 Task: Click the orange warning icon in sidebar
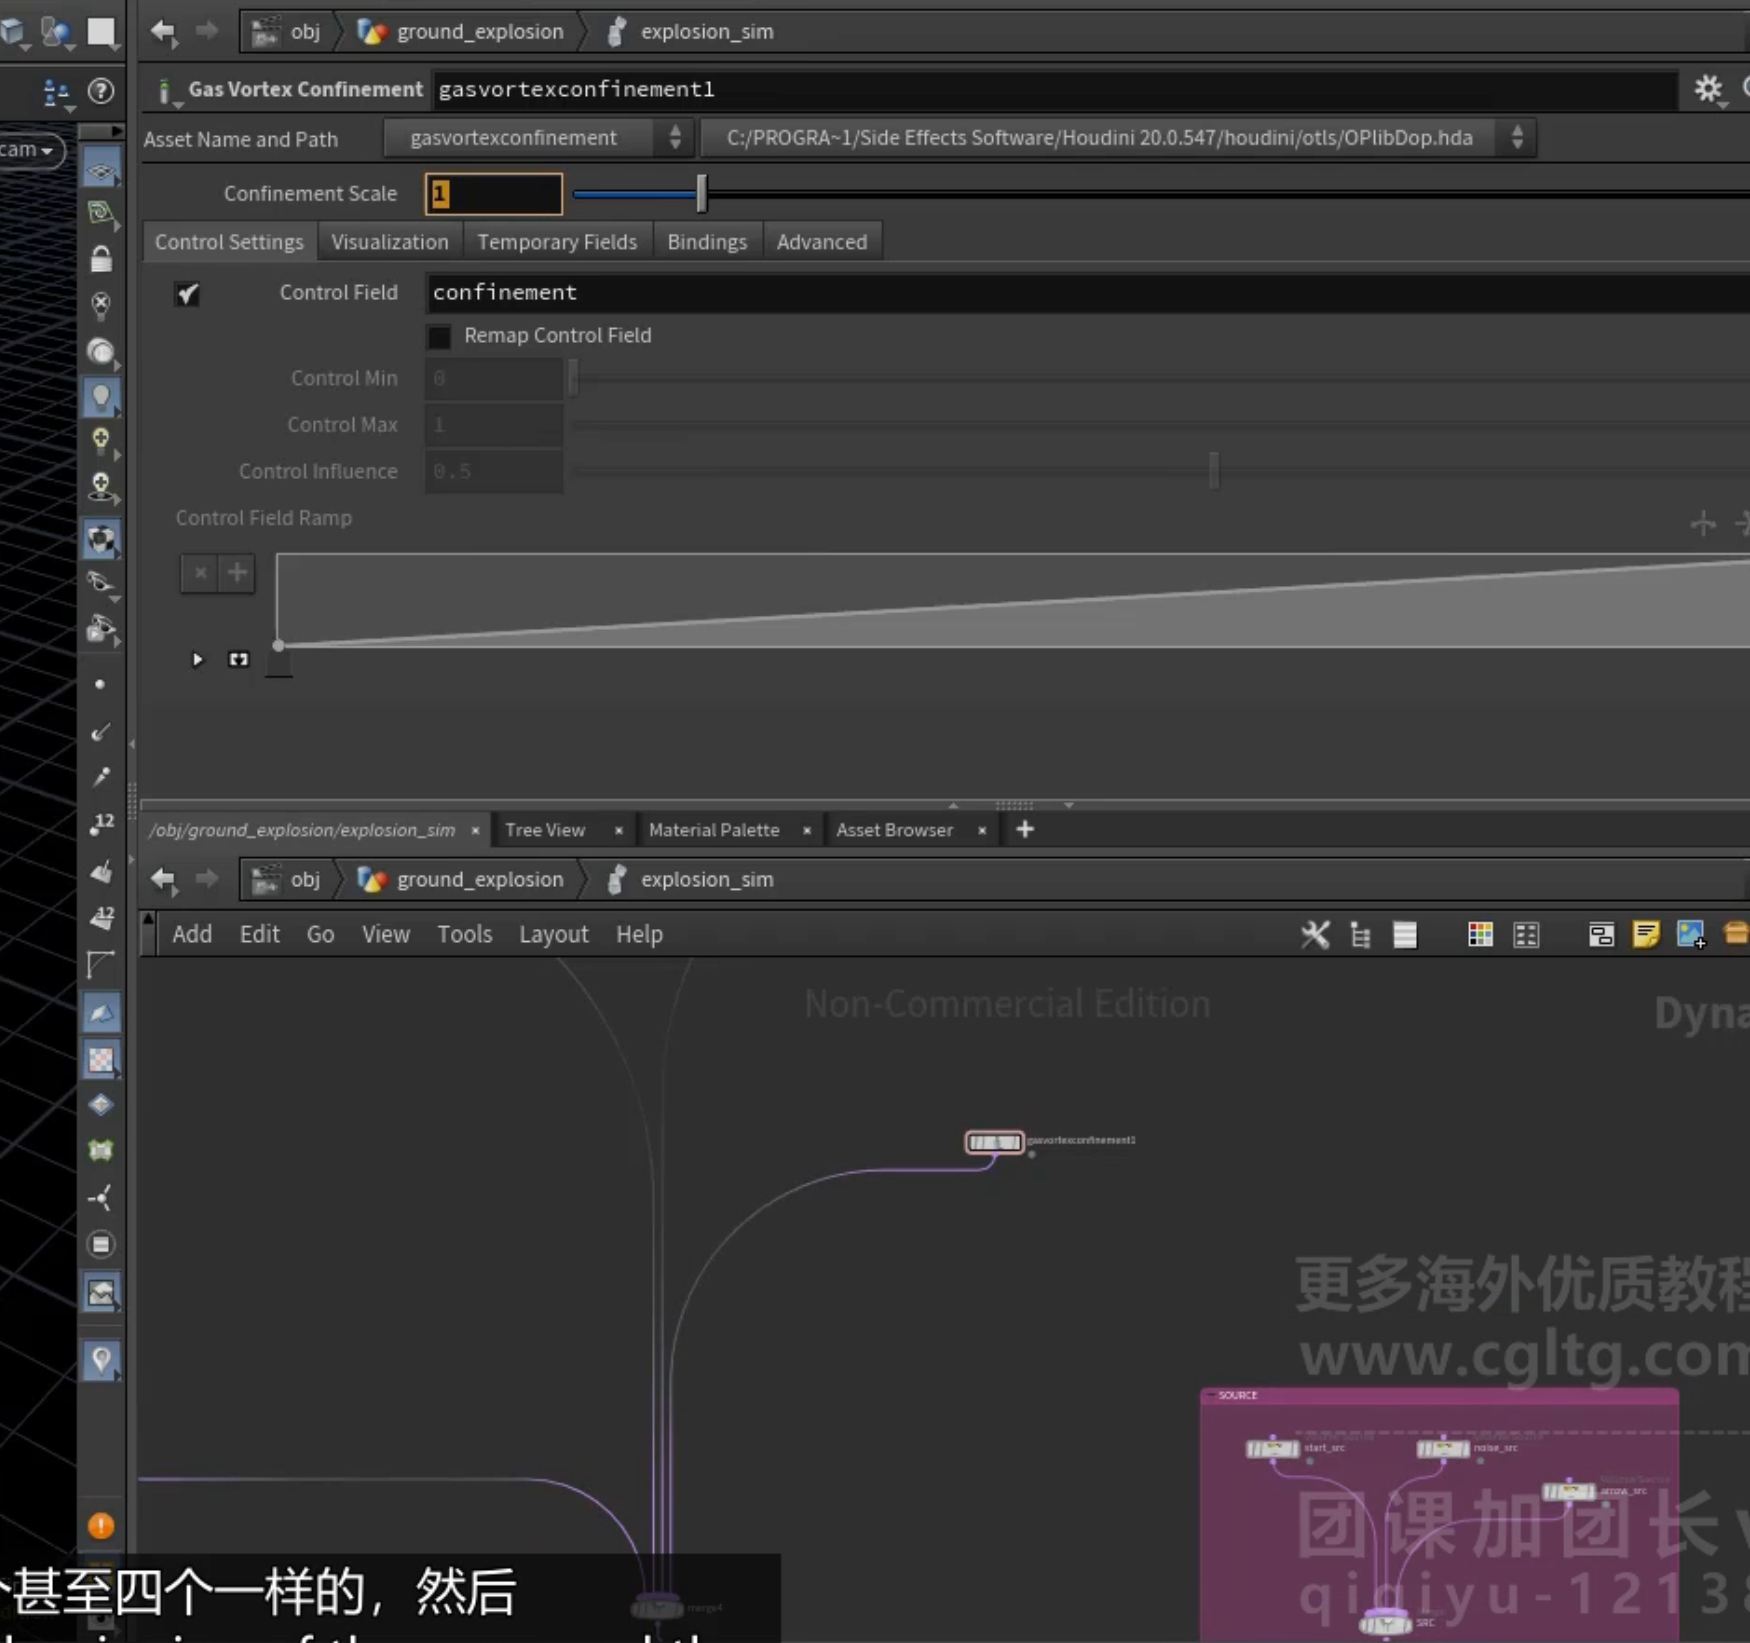tap(101, 1525)
